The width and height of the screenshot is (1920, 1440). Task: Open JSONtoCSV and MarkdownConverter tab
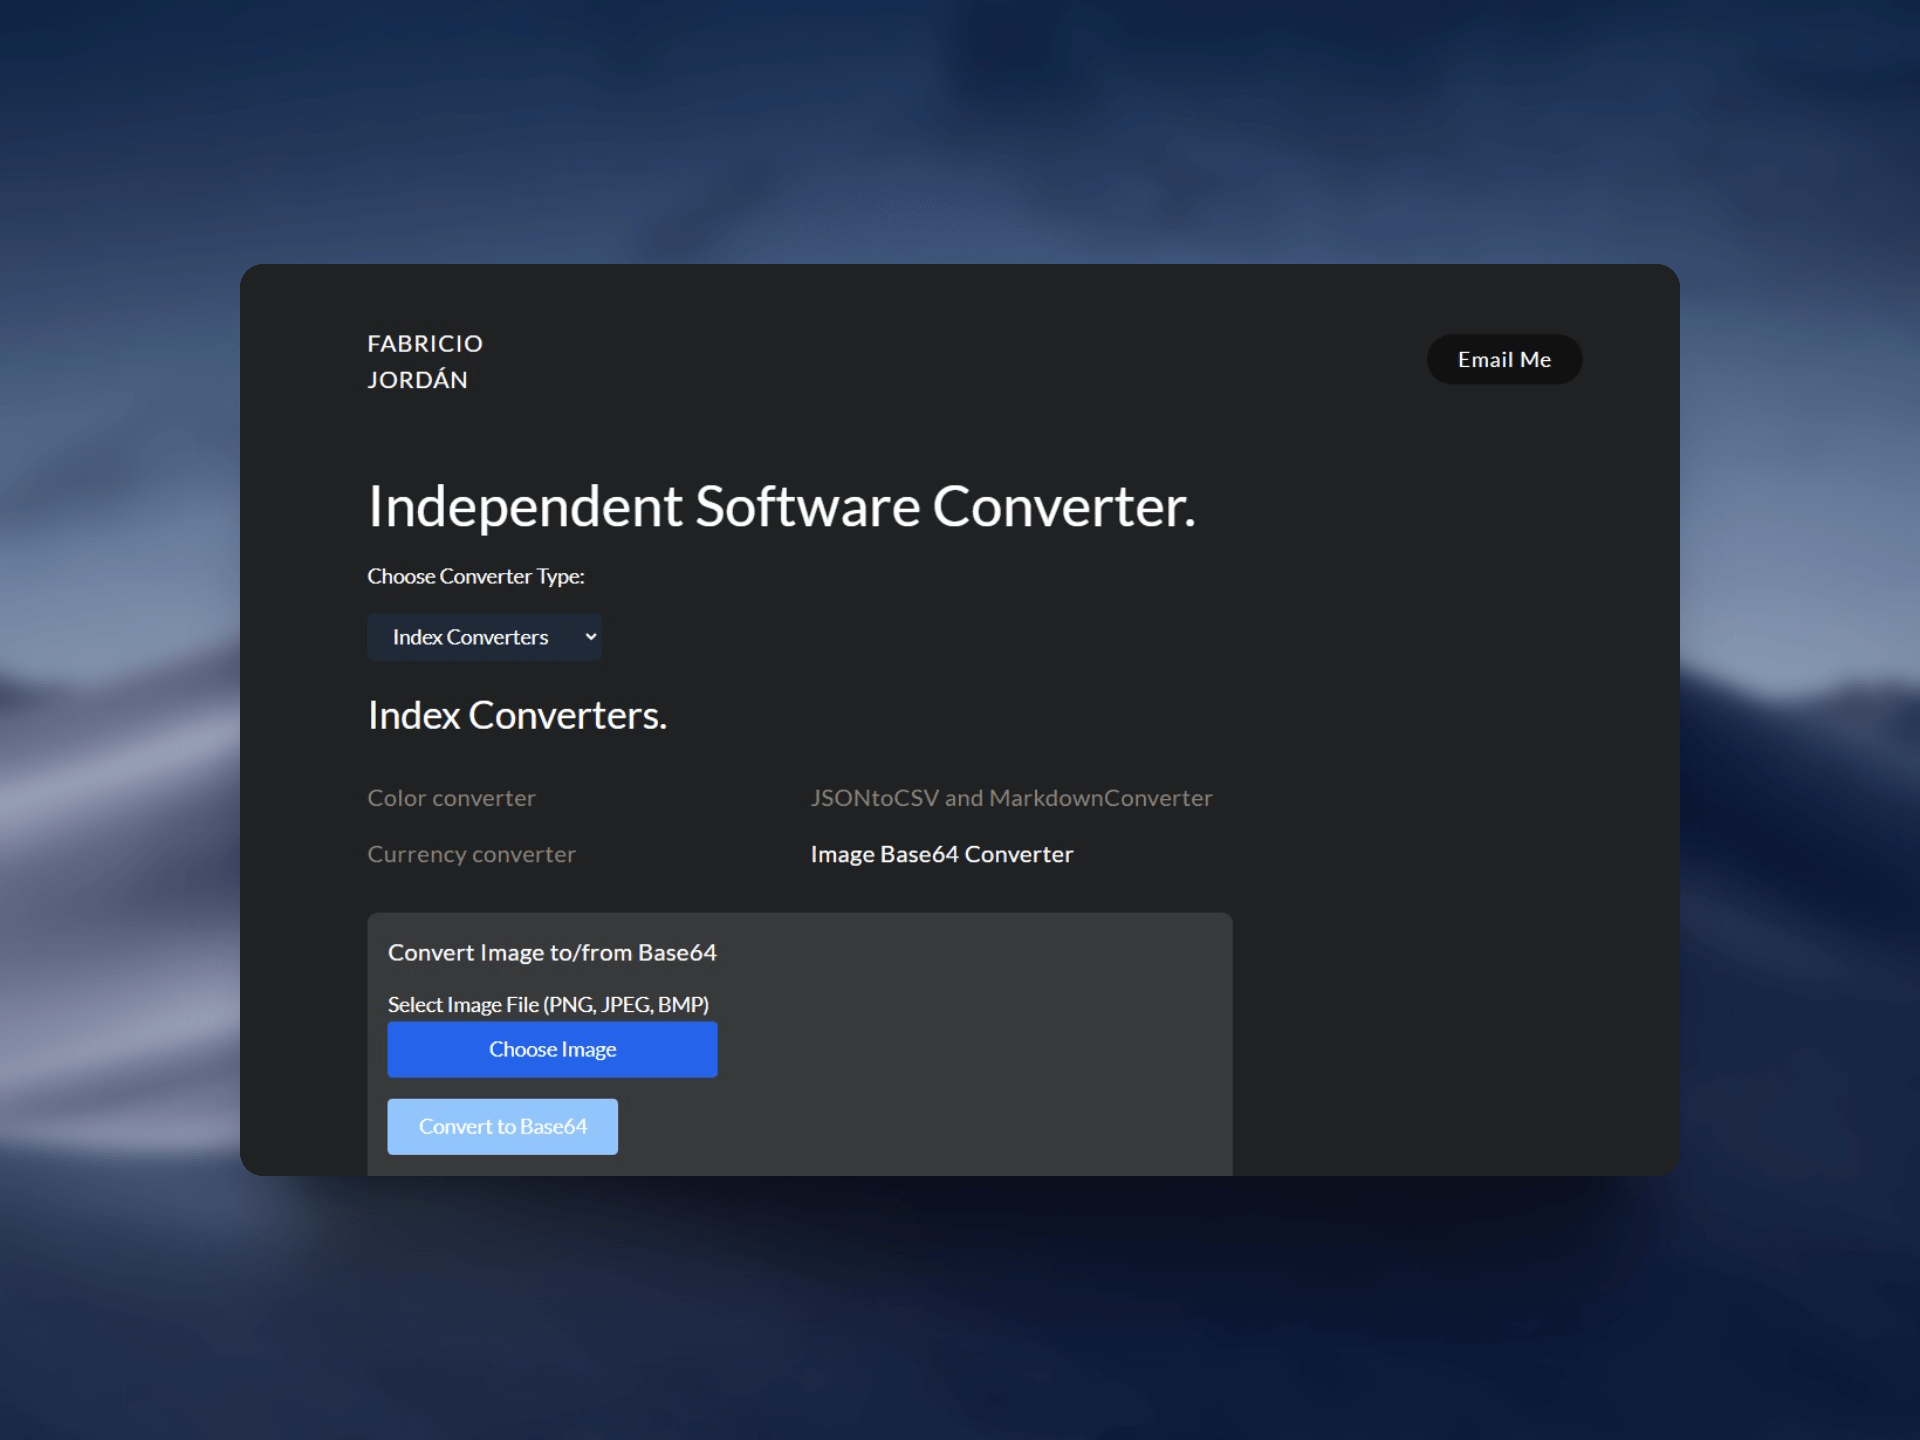click(x=1011, y=798)
